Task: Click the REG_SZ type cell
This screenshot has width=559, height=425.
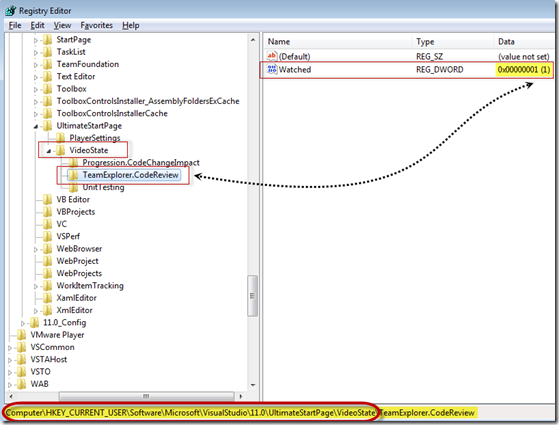Action: (429, 56)
